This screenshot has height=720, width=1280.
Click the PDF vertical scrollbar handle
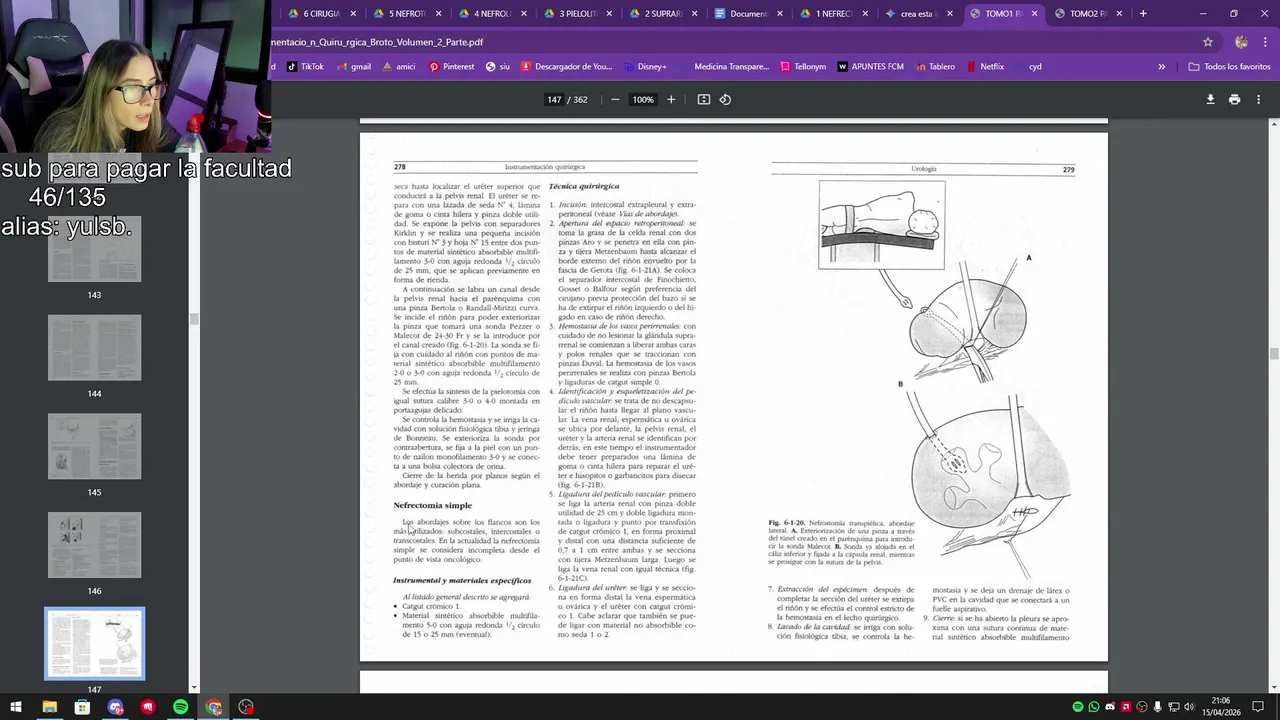pos(1274,354)
